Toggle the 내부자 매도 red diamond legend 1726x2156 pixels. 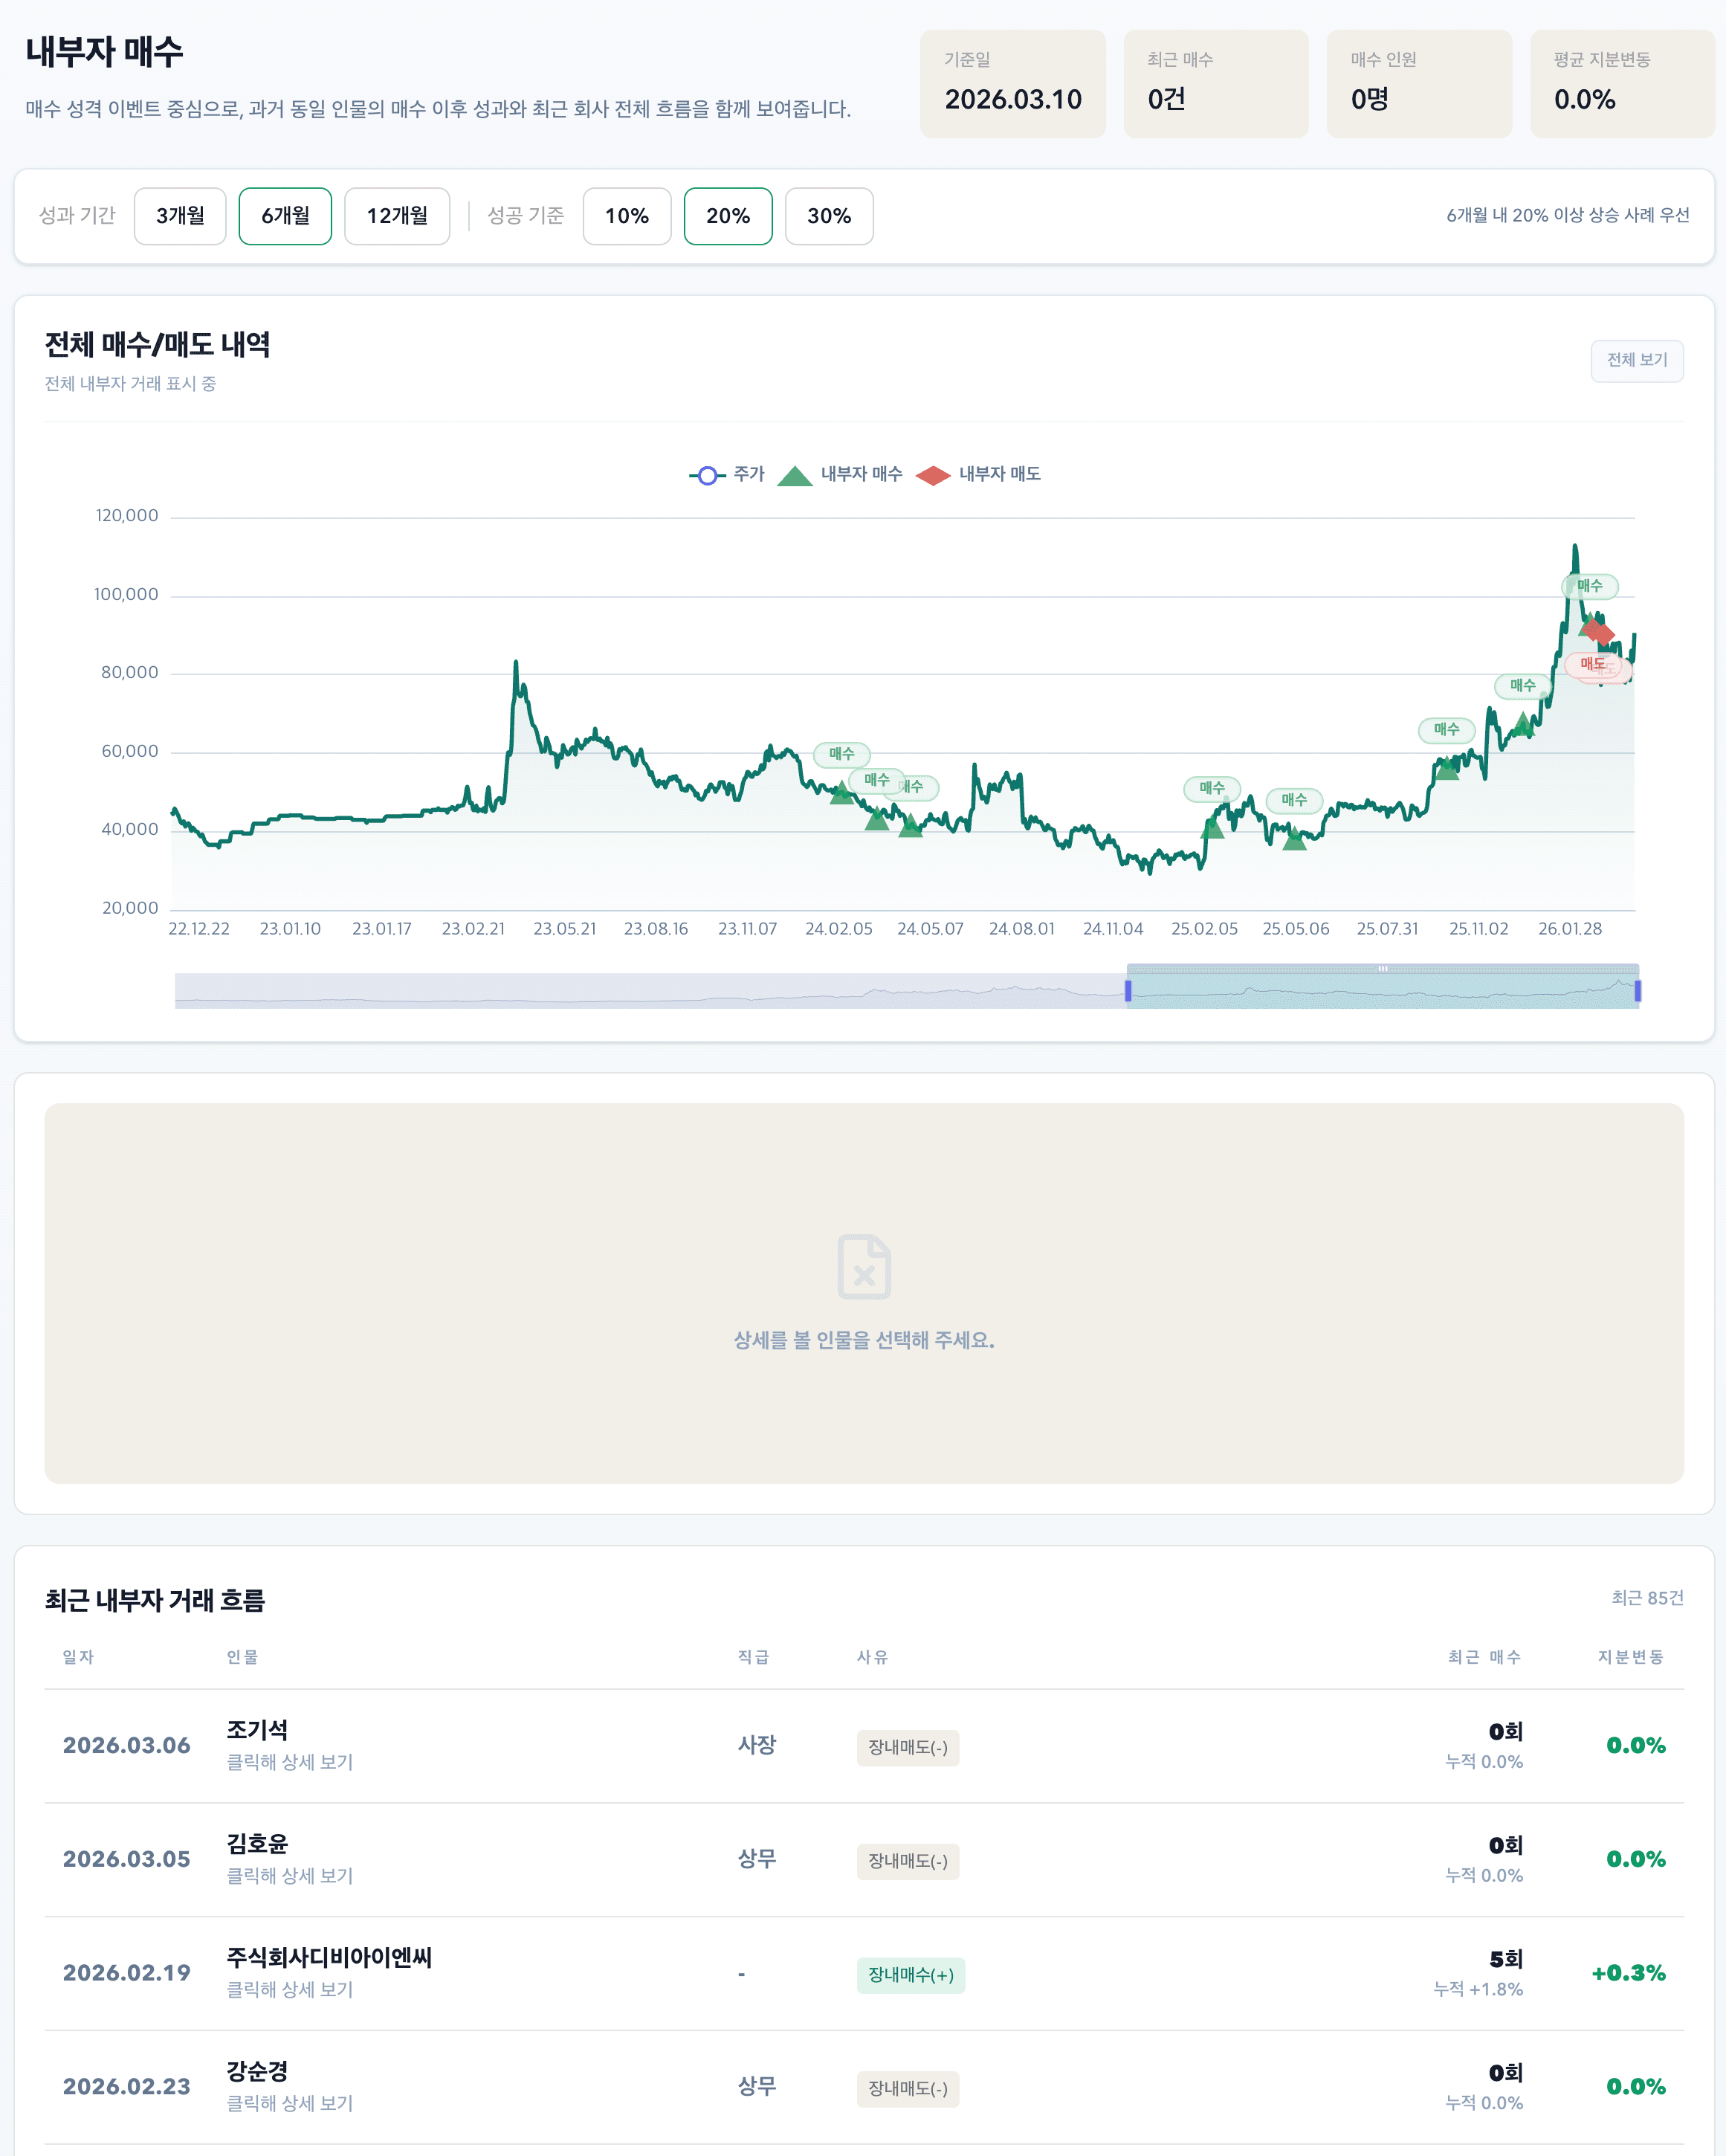(x=933, y=475)
